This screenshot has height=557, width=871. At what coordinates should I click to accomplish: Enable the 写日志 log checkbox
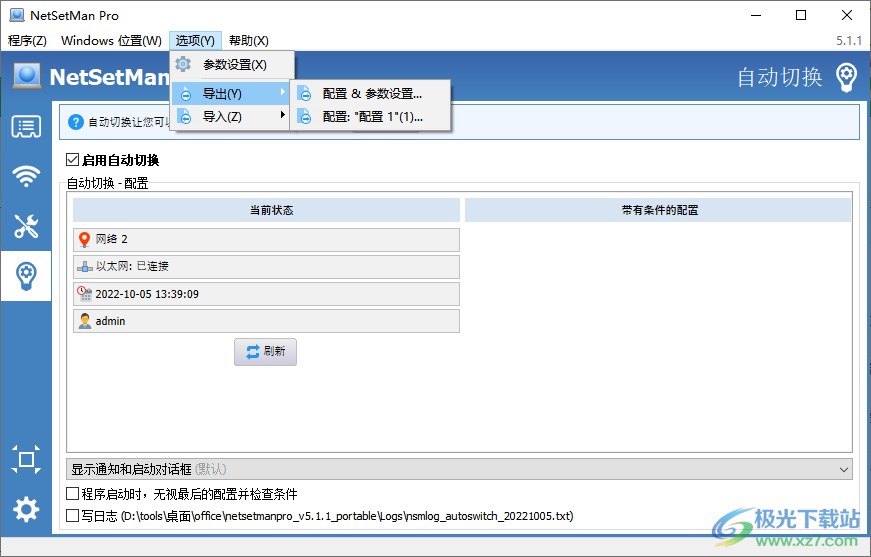(72, 516)
